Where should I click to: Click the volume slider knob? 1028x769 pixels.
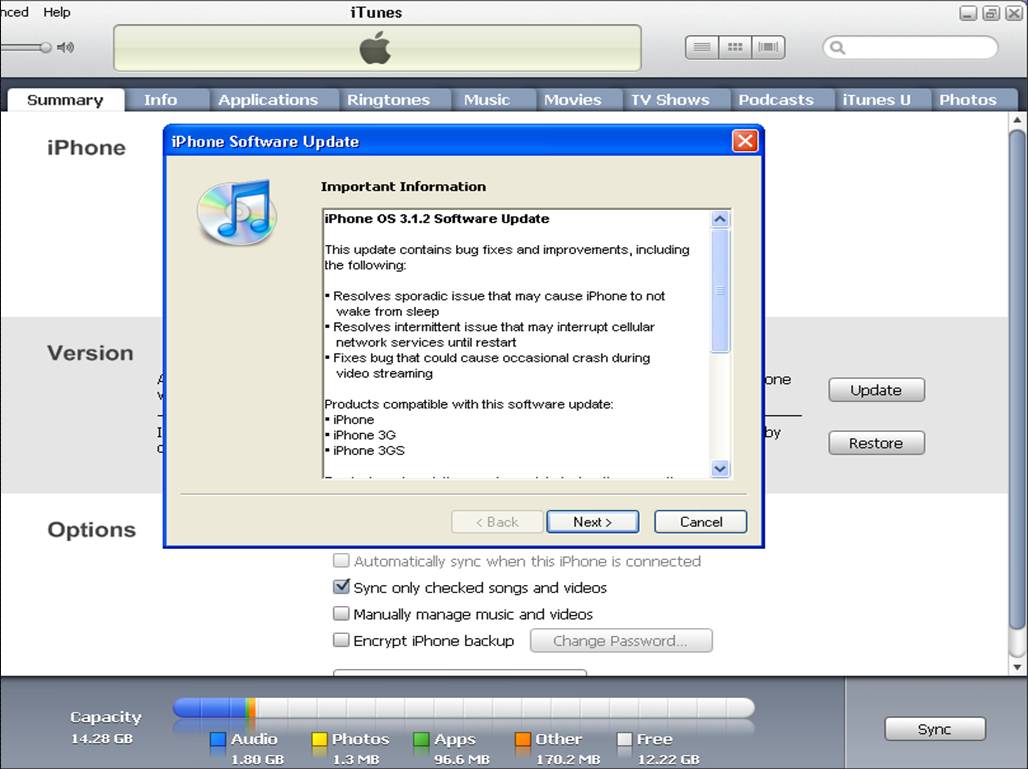pos(45,47)
